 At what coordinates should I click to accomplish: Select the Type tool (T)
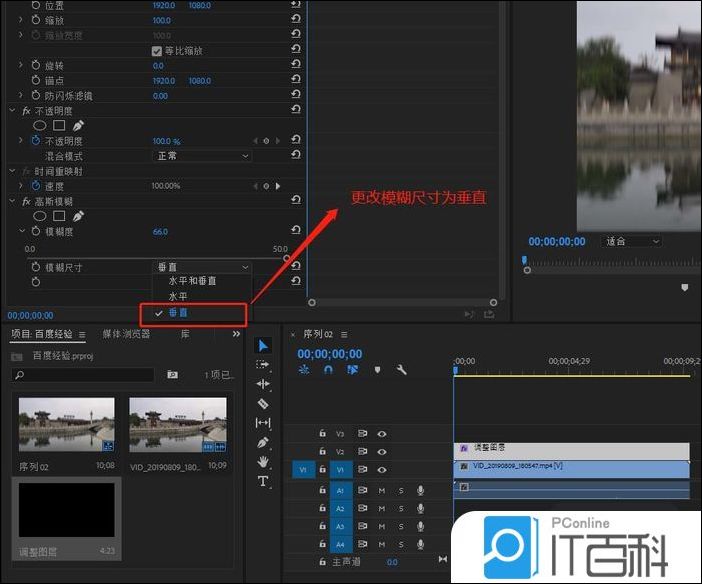(263, 481)
